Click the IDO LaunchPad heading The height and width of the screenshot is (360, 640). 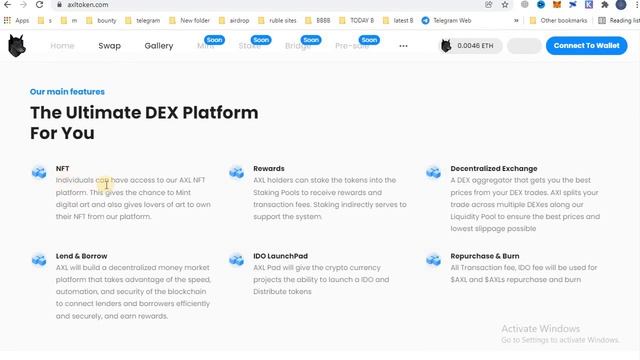280,256
